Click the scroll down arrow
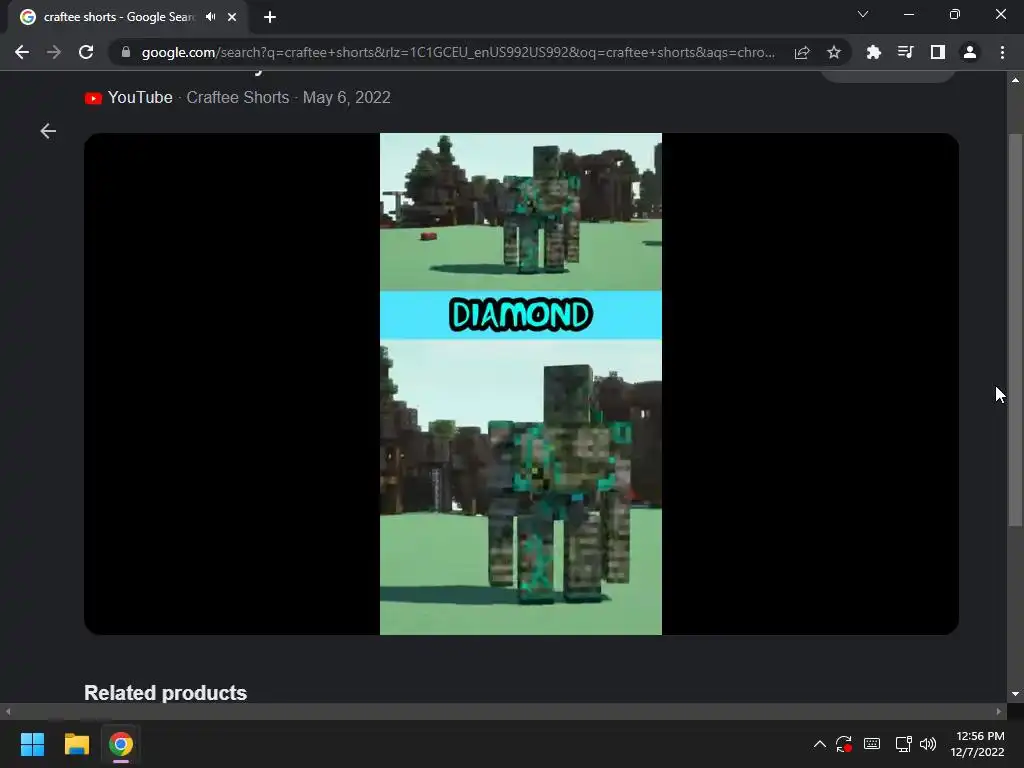This screenshot has width=1024, height=768. point(1015,694)
